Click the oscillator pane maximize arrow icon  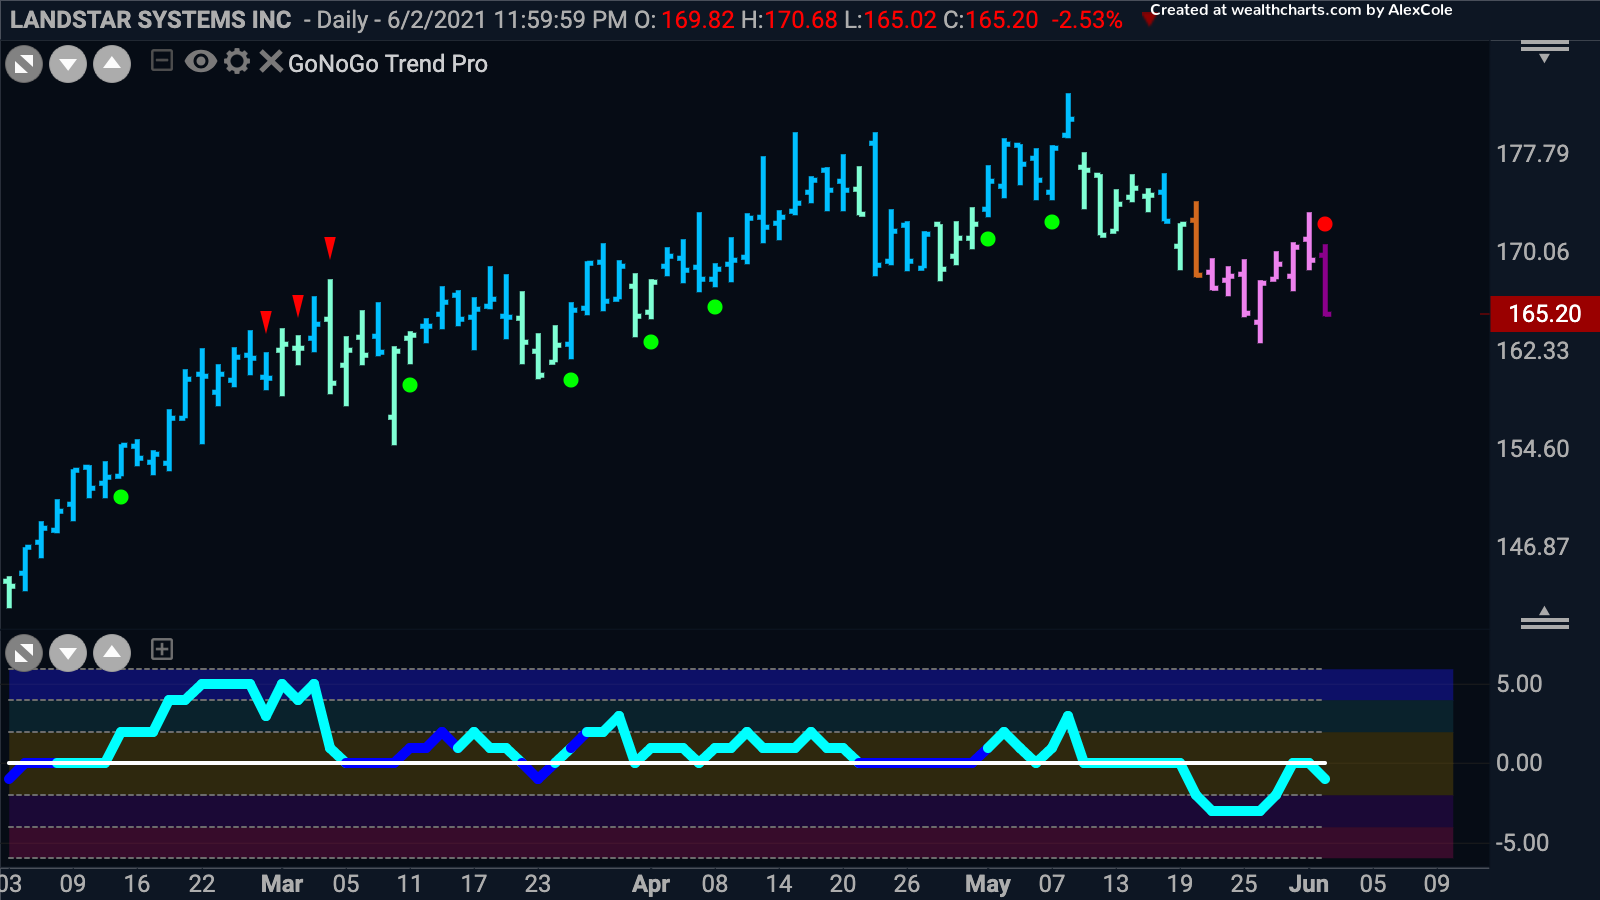coord(24,654)
